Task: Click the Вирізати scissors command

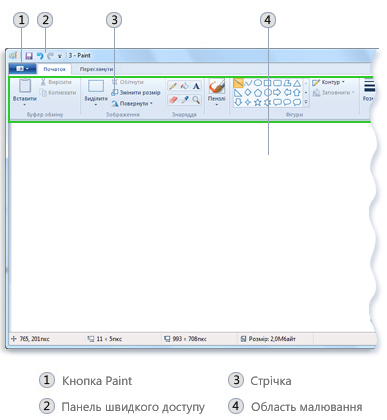Action: coord(56,82)
